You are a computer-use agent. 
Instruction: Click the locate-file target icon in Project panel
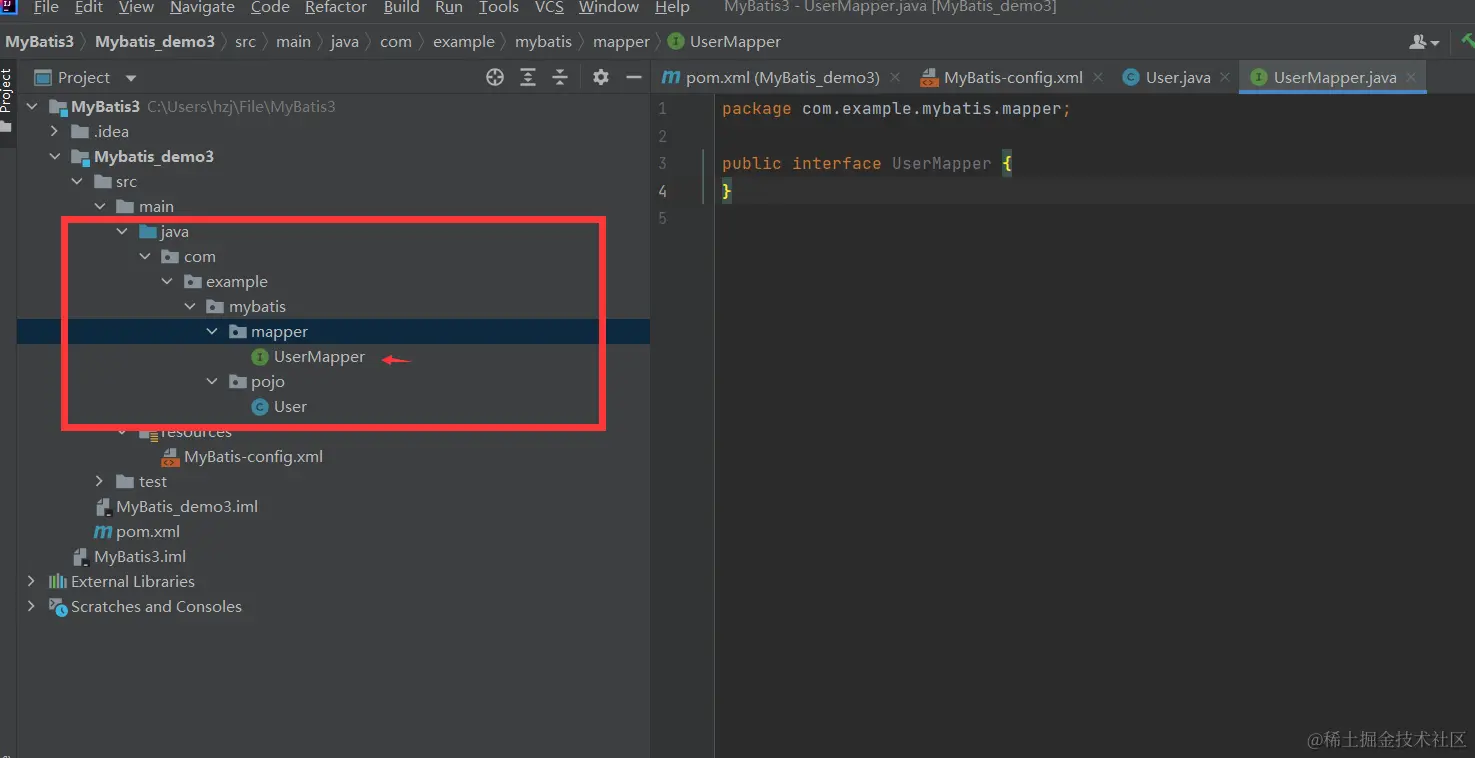(x=495, y=77)
